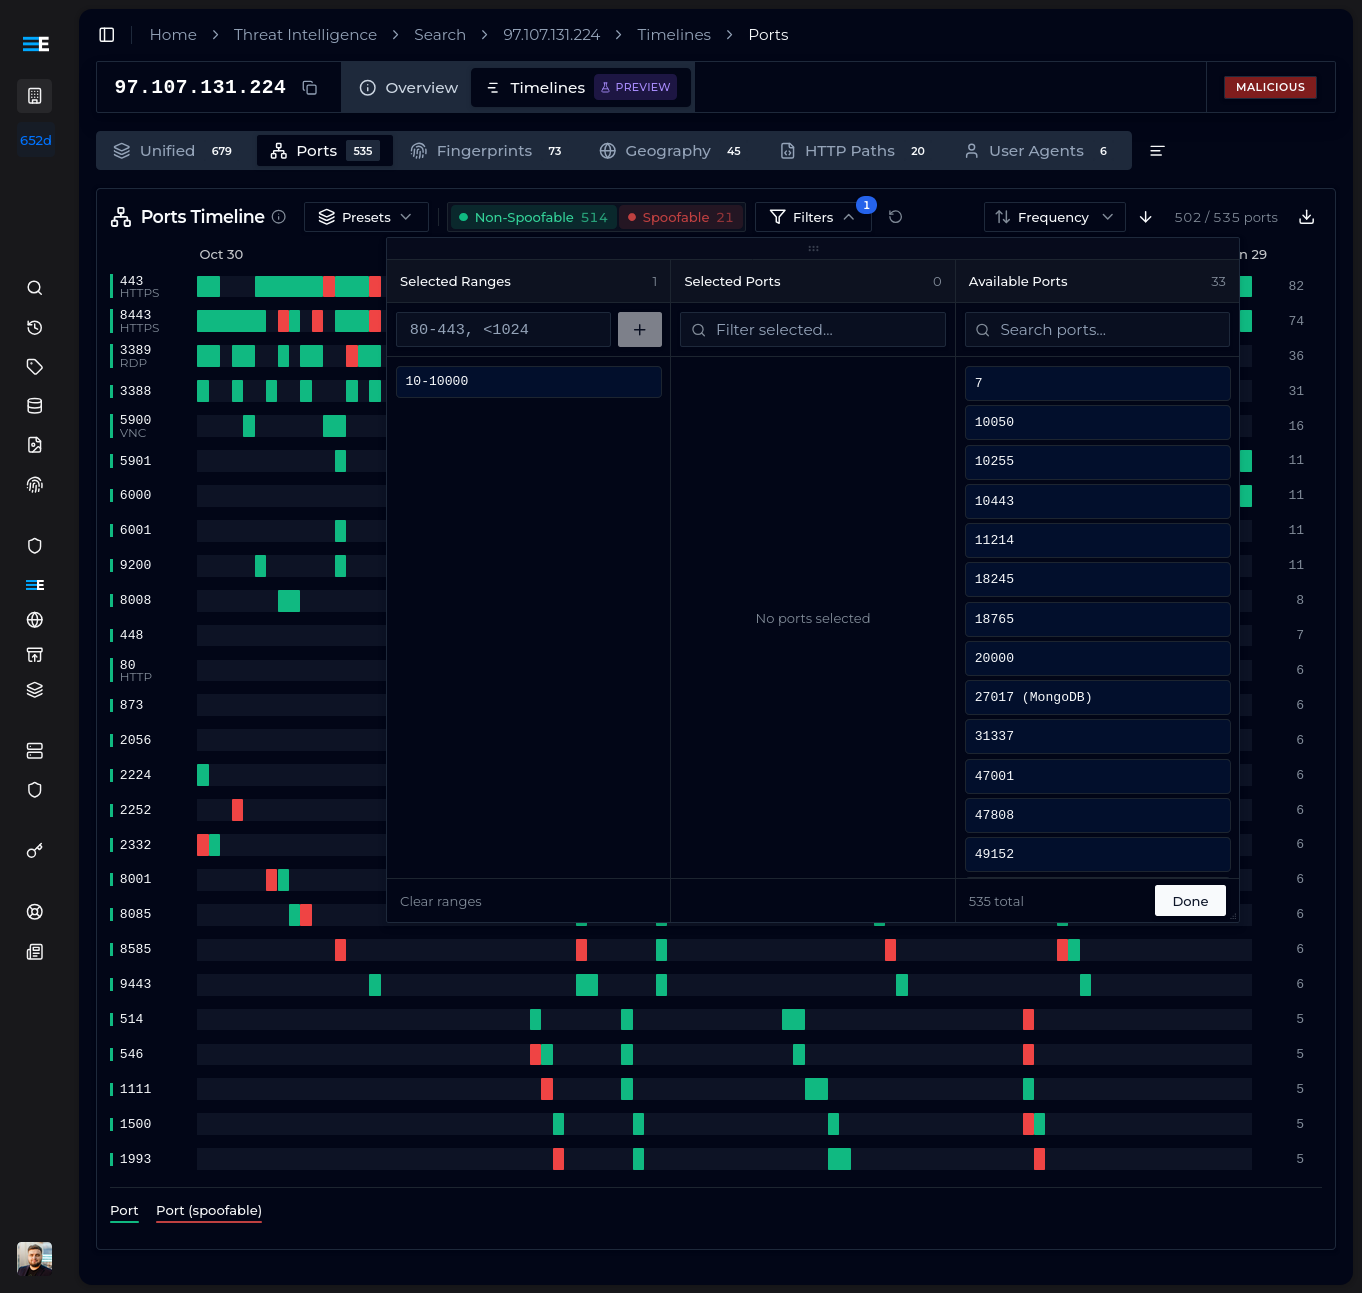Toggle the Non-Spoofable 514 filter pill
Viewport: 1362px width, 1293px height.
(x=532, y=216)
